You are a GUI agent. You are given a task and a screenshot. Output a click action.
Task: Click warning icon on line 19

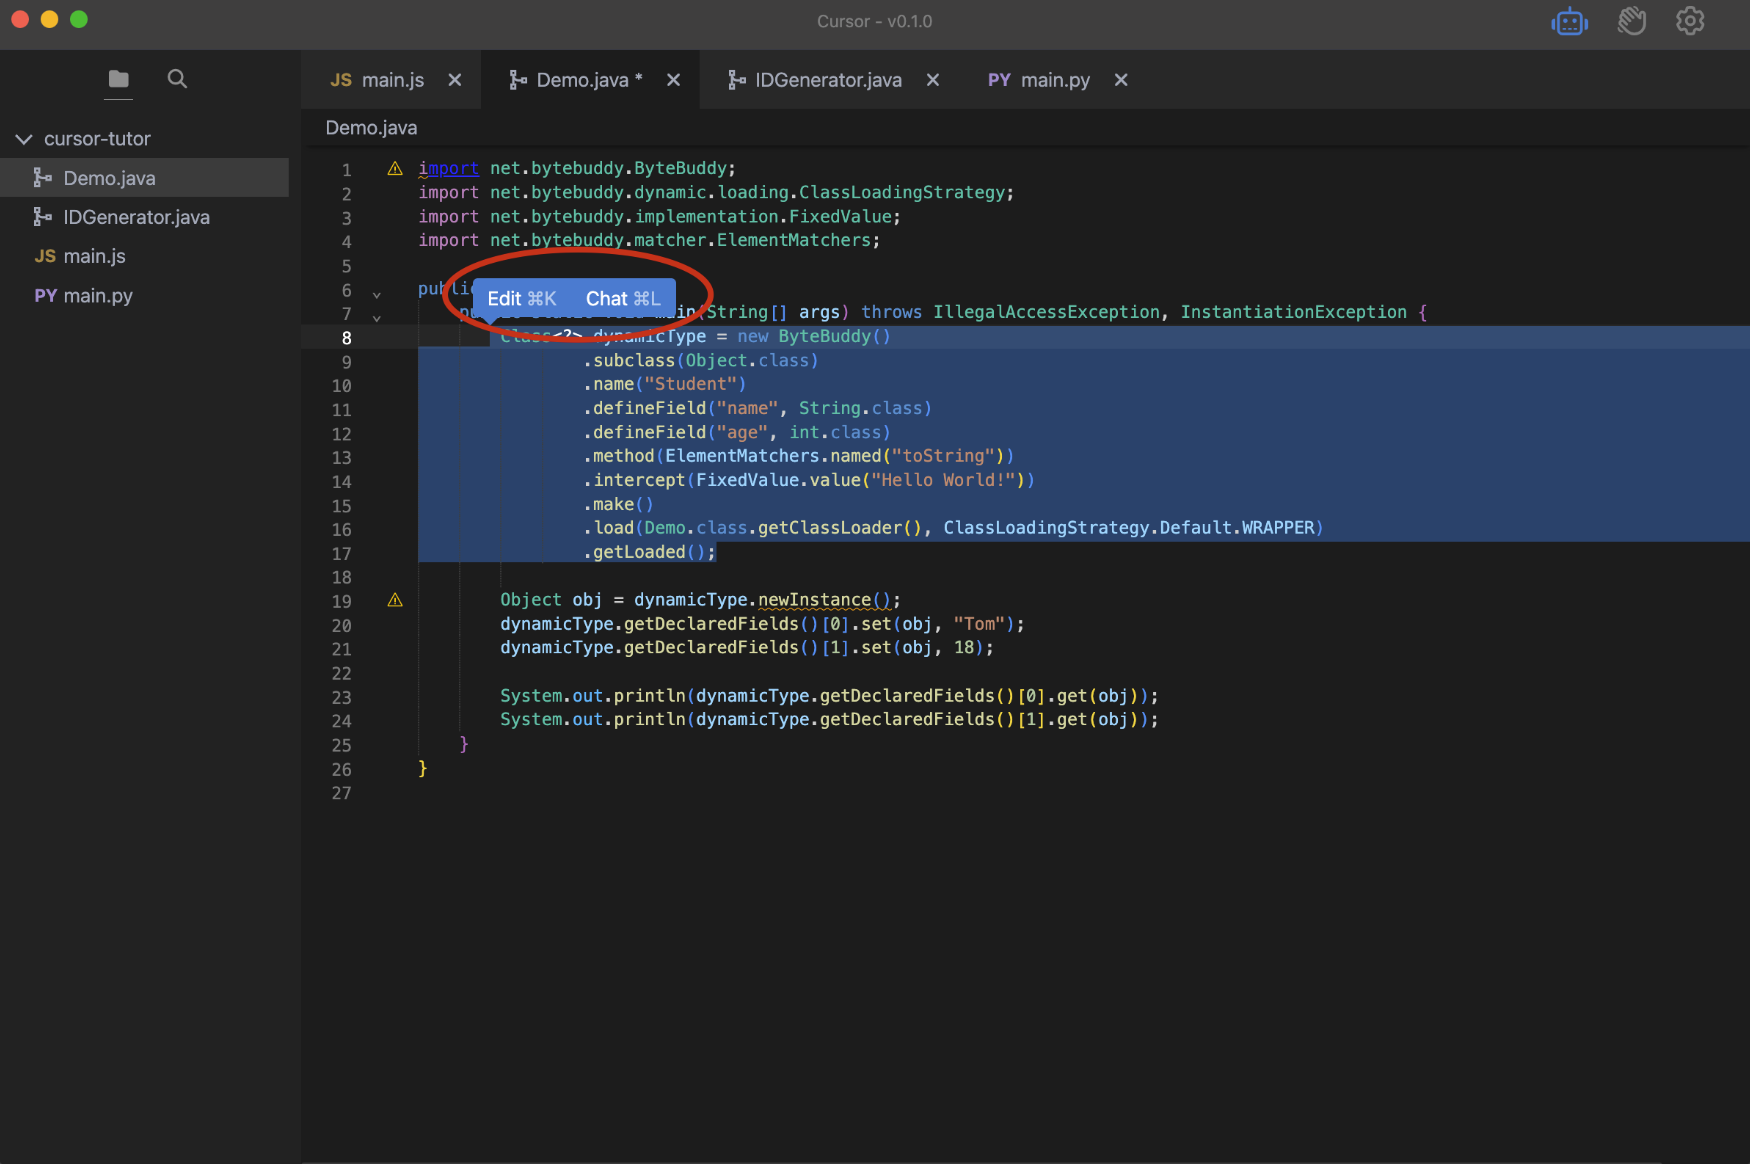(x=395, y=600)
